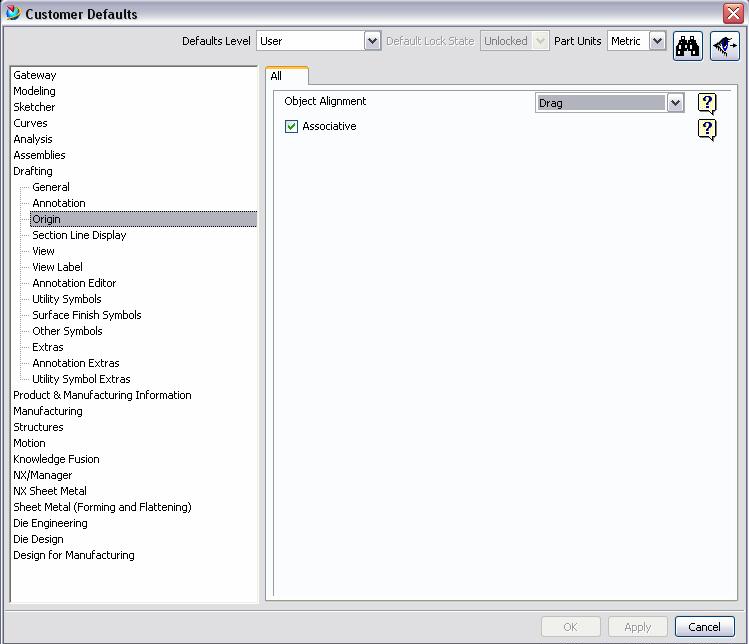Select Section Line Display in tree
This screenshot has height=644, width=749.
79,235
